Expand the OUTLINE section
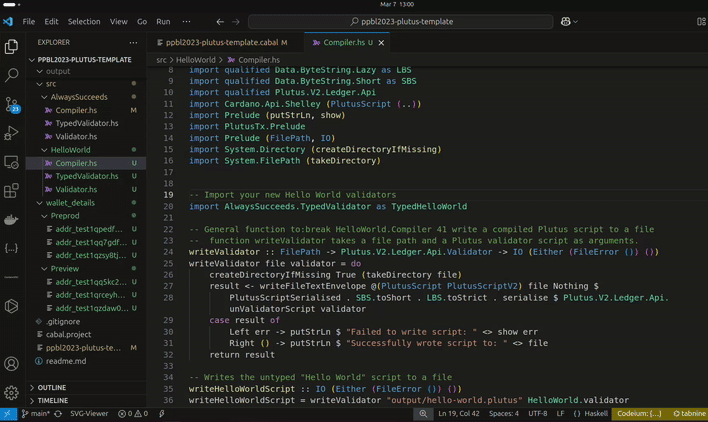This screenshot has height=422, width=708. (x=52, y=387)
